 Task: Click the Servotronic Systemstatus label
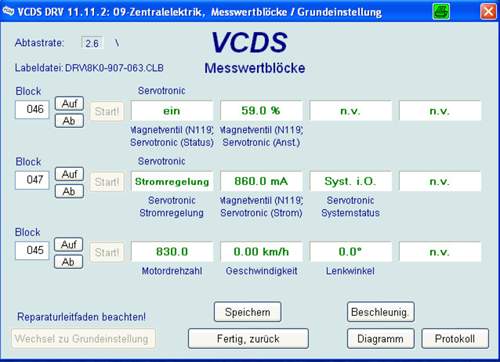[x=350, y=207]
